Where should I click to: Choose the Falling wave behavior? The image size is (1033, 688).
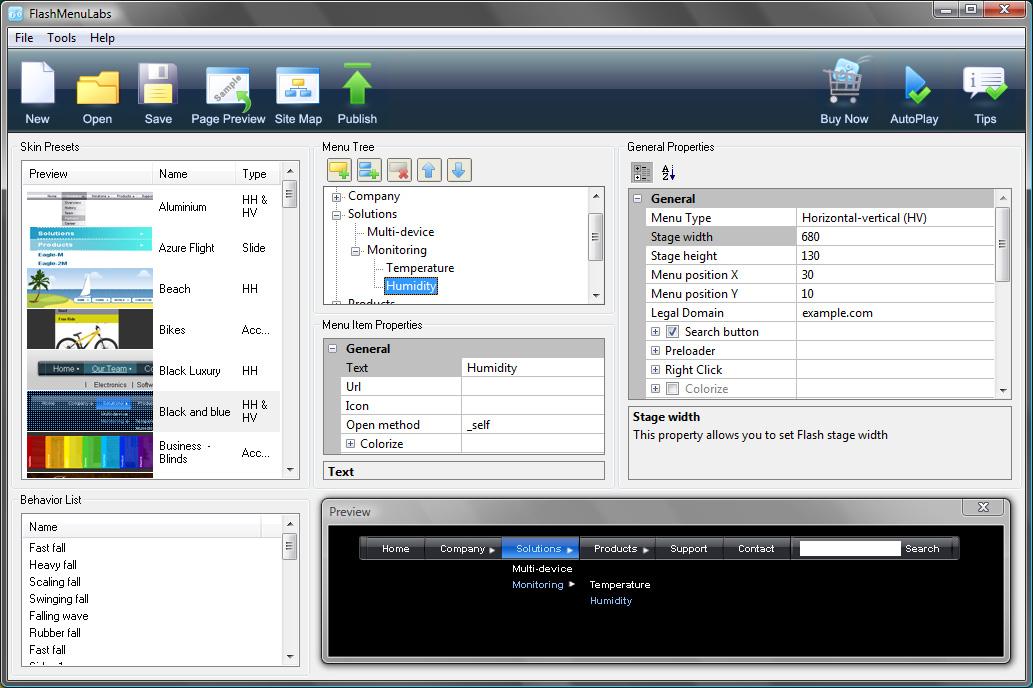point(59,616)
